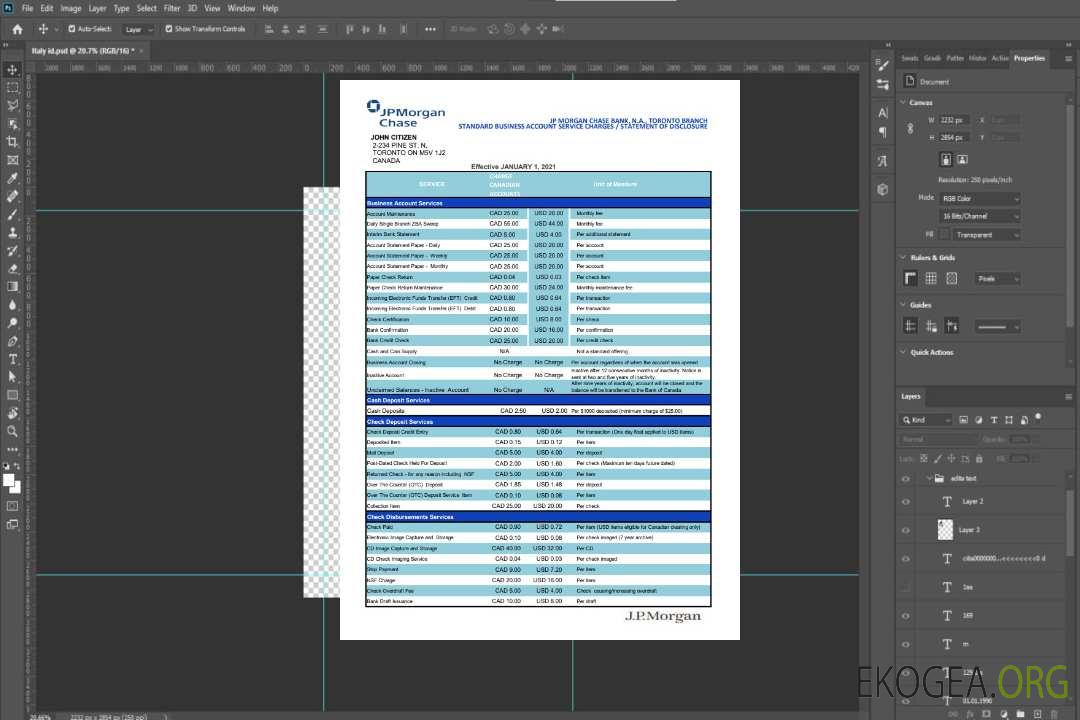Image resolution: width=1080 pixels, height=720 pixels.
Task: Toggle the grid icon under Rulers & Grids
Action: tap(931, 278)
